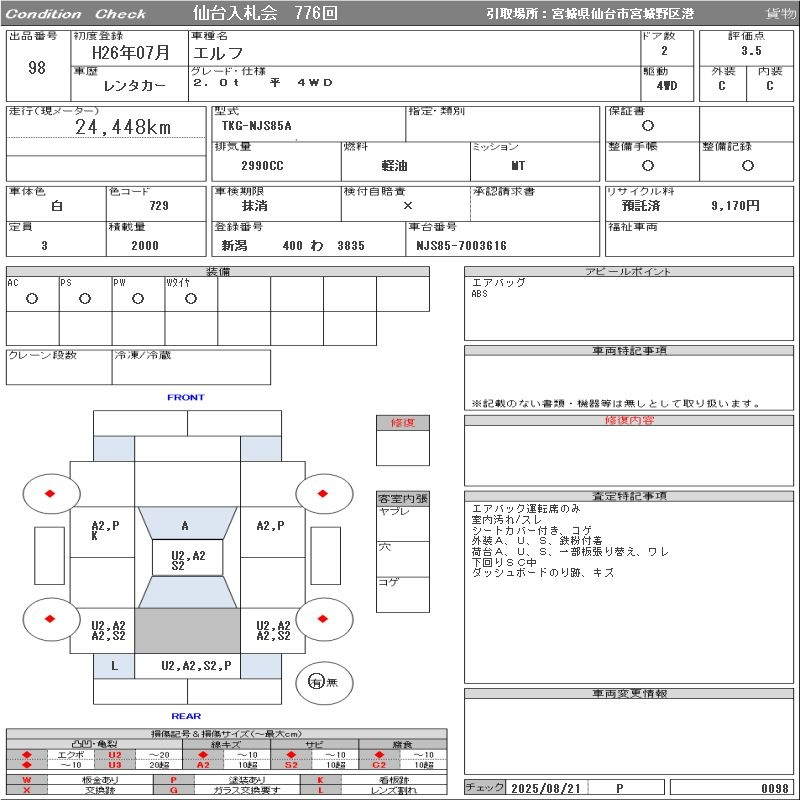The image size is (800, 800).
Task: Click the AC equipment circle mark
Action: pos(32,298)
